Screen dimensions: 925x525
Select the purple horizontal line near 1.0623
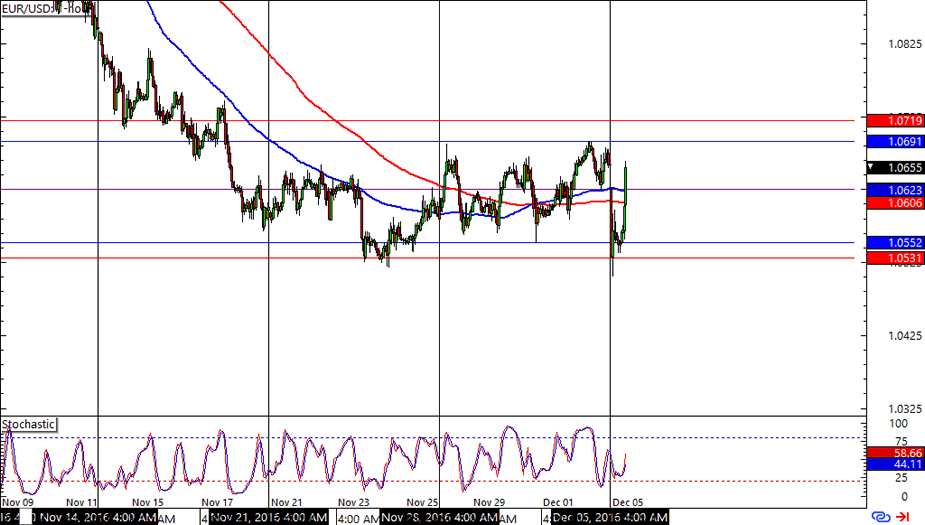point(428,189)
